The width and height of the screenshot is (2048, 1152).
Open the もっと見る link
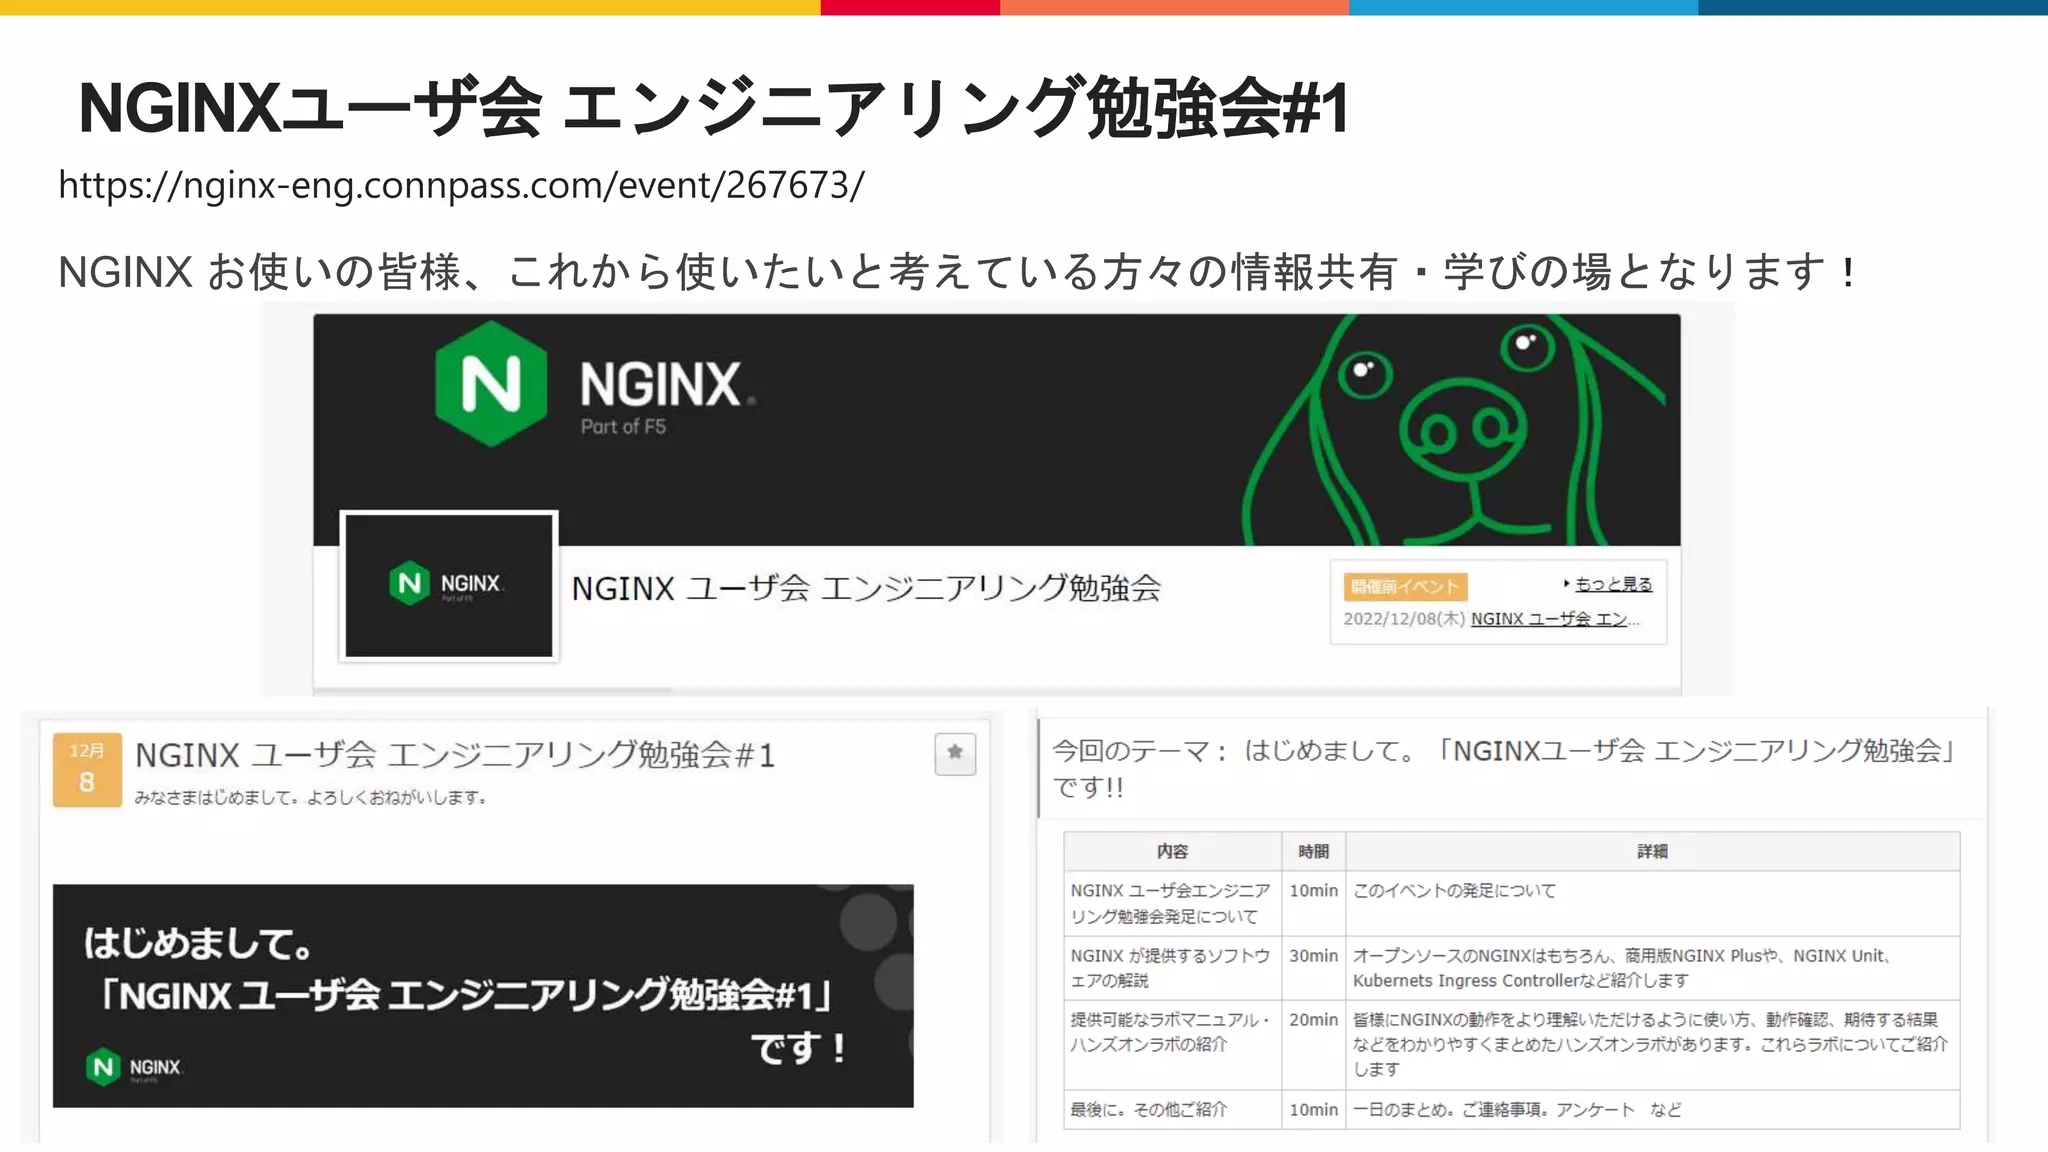1613,584
